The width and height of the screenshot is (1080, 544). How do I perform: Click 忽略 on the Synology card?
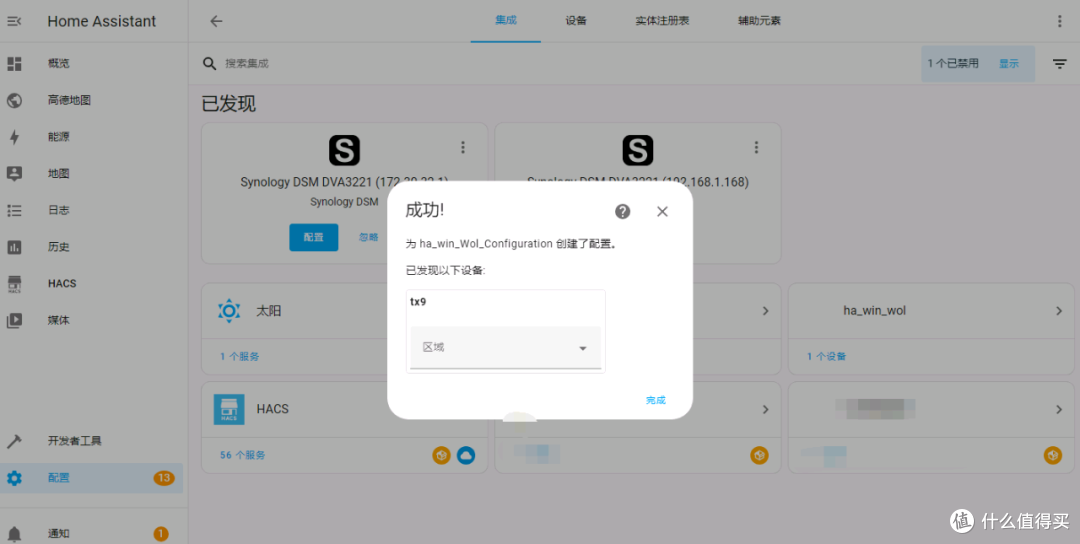pos(368,237)
